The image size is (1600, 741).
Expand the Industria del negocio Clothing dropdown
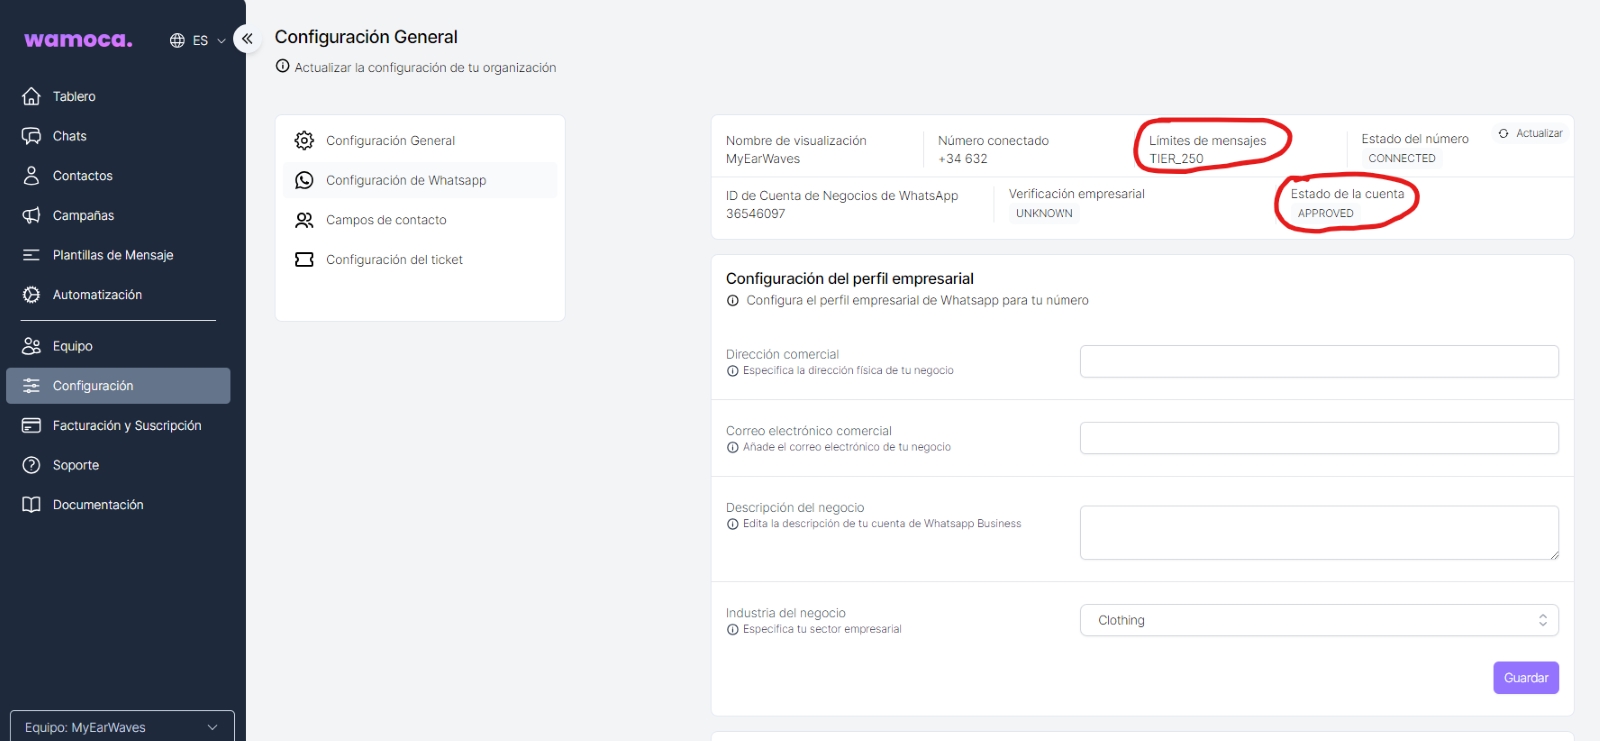[x=1318, y=620]
